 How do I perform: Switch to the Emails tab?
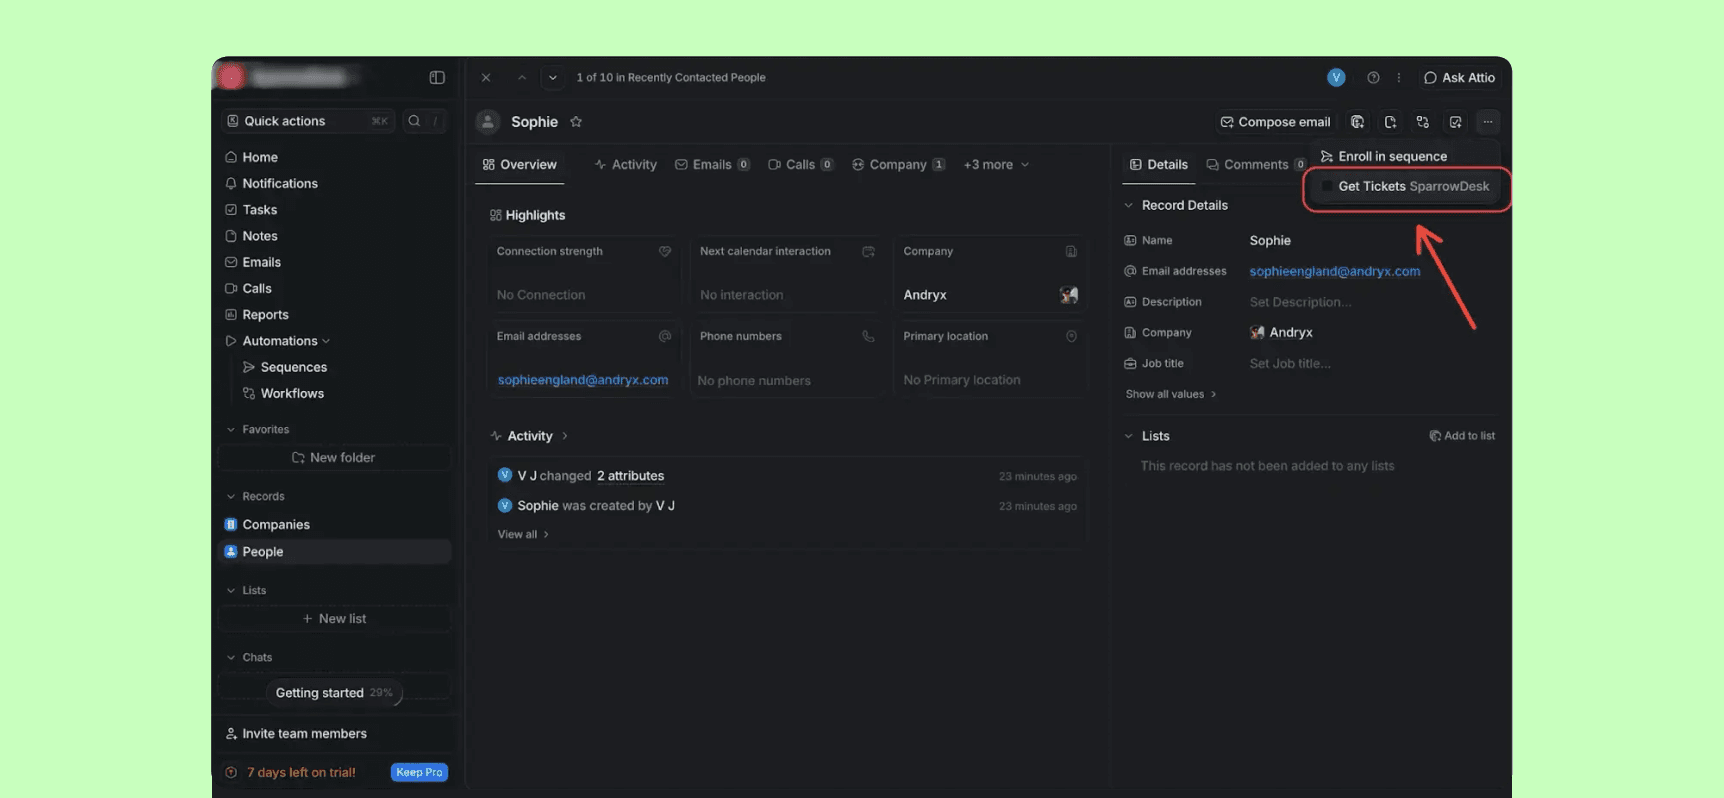click(712, 165)
